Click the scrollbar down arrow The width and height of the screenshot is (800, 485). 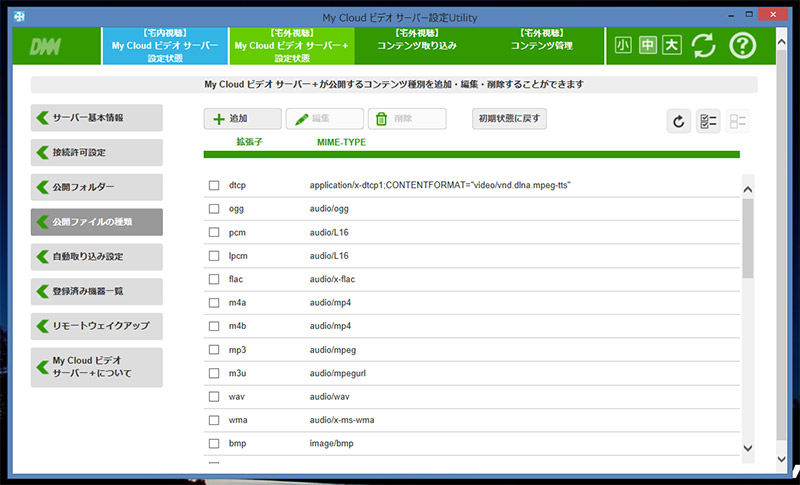(748, 449)
